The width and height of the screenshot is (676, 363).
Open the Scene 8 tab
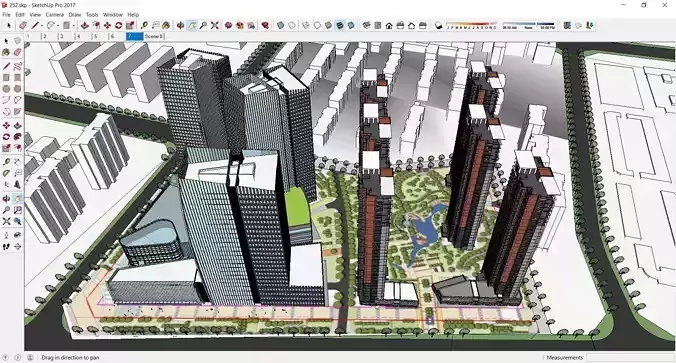point(154,37)
